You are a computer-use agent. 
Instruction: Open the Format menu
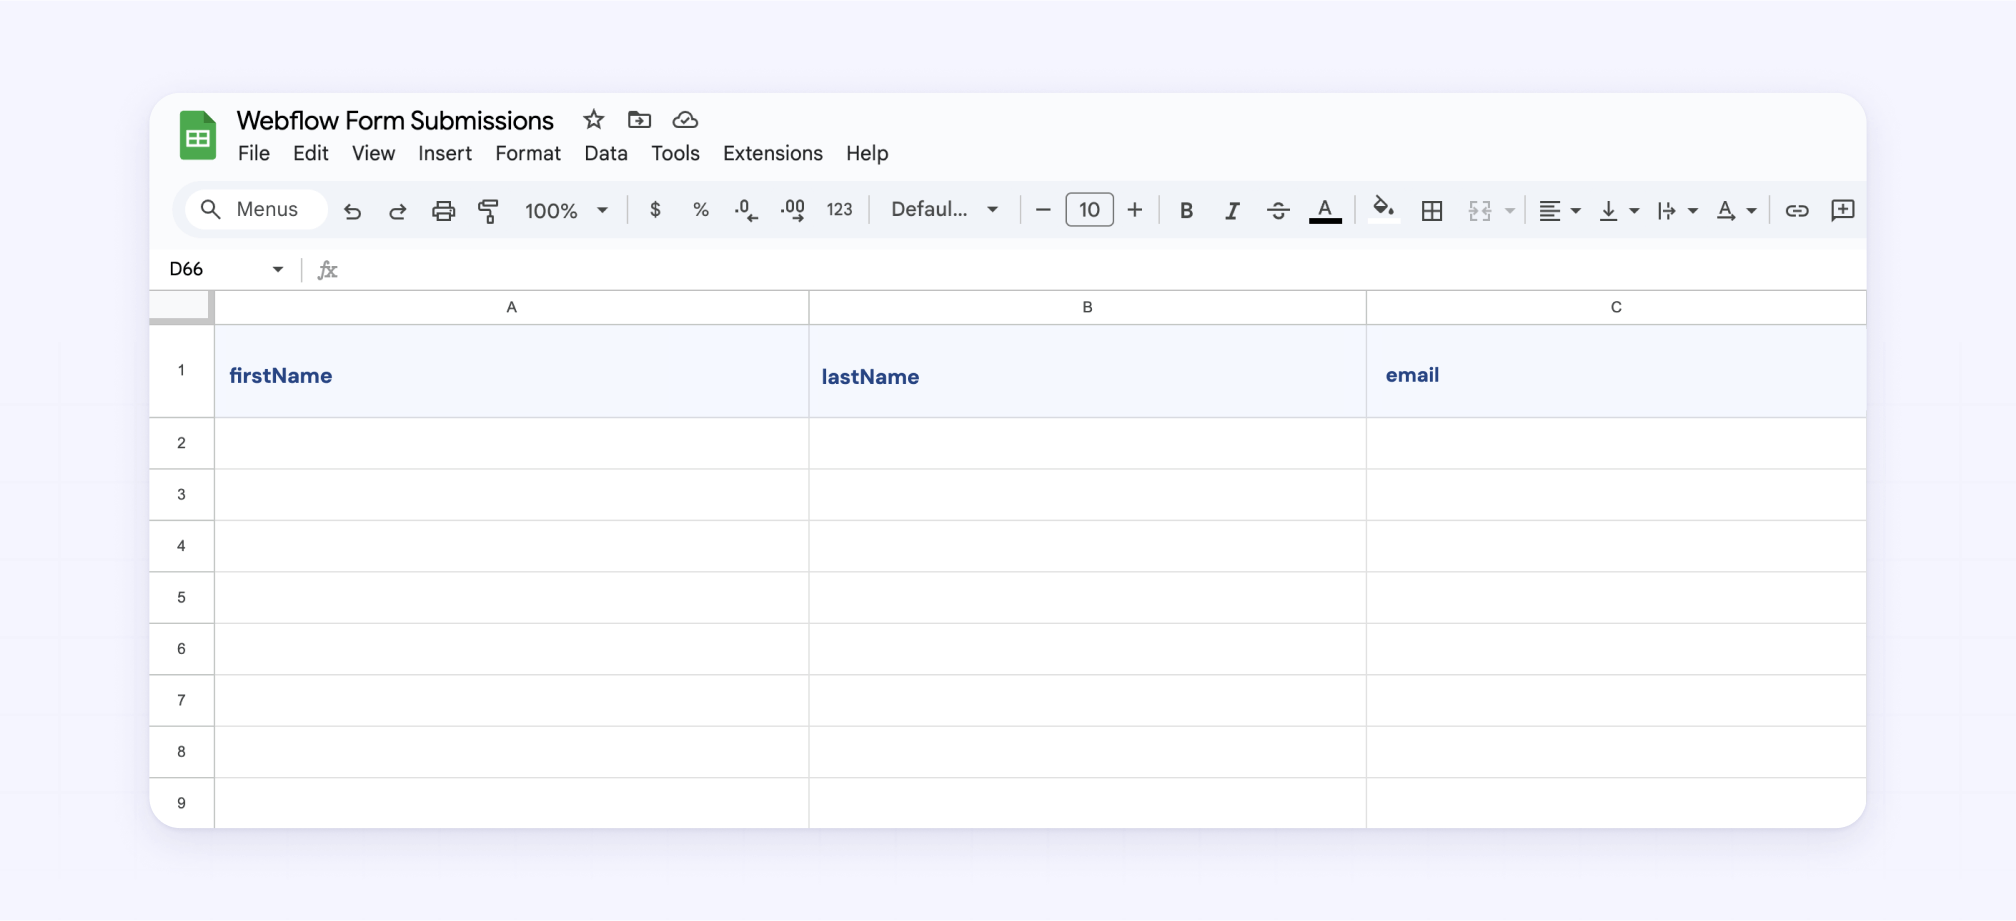click(528, 153)
